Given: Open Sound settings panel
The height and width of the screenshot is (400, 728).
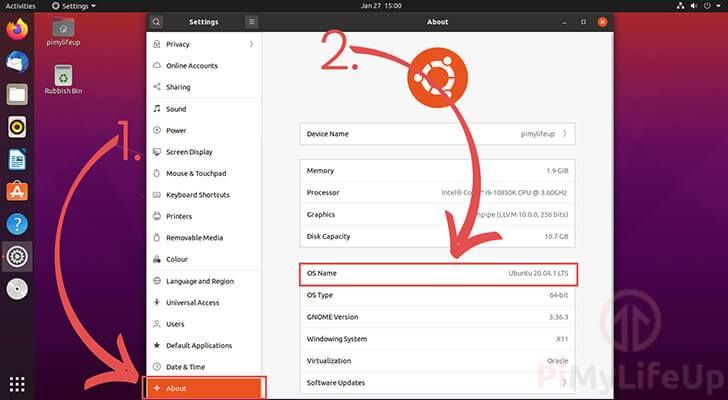Looking at the screenshot, I should coord(204,109).
